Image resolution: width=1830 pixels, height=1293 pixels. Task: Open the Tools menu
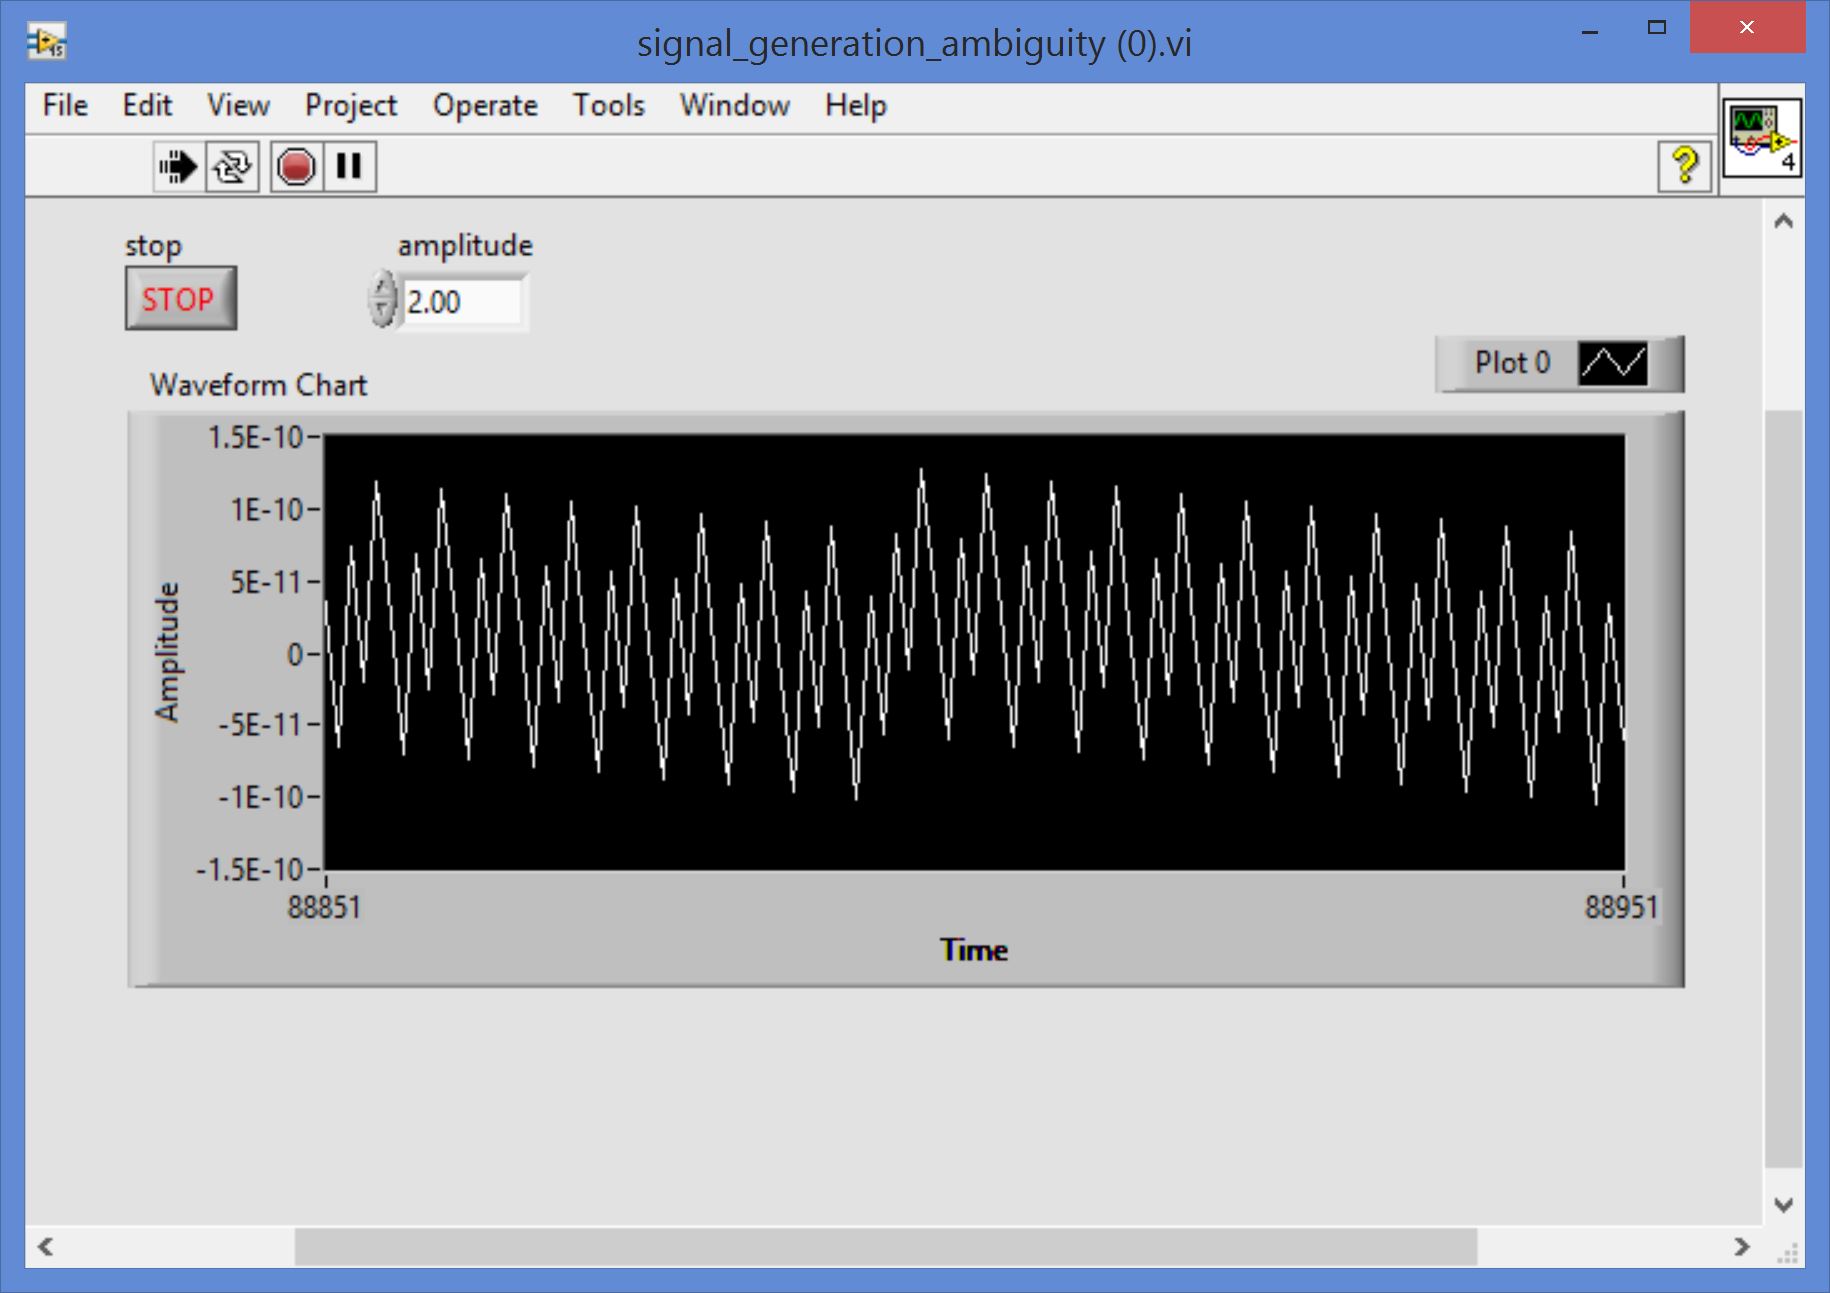(x=608, y=105)
